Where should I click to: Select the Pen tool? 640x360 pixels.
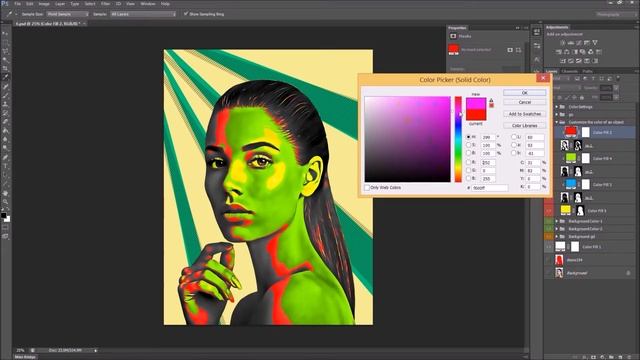pos(5,157)
